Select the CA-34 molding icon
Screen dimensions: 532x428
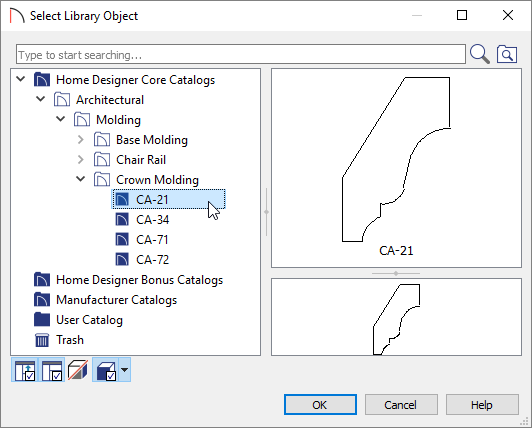122,220
